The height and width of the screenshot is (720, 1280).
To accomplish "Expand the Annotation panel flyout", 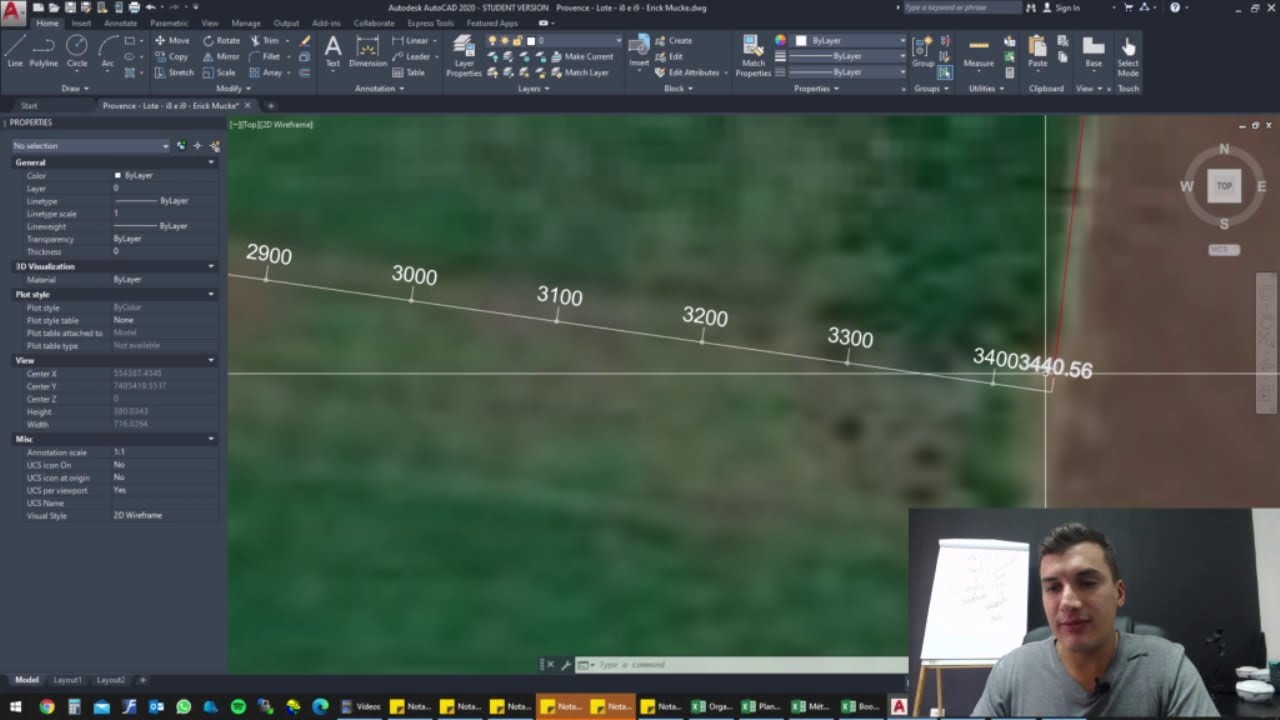I will pos(379,88).
